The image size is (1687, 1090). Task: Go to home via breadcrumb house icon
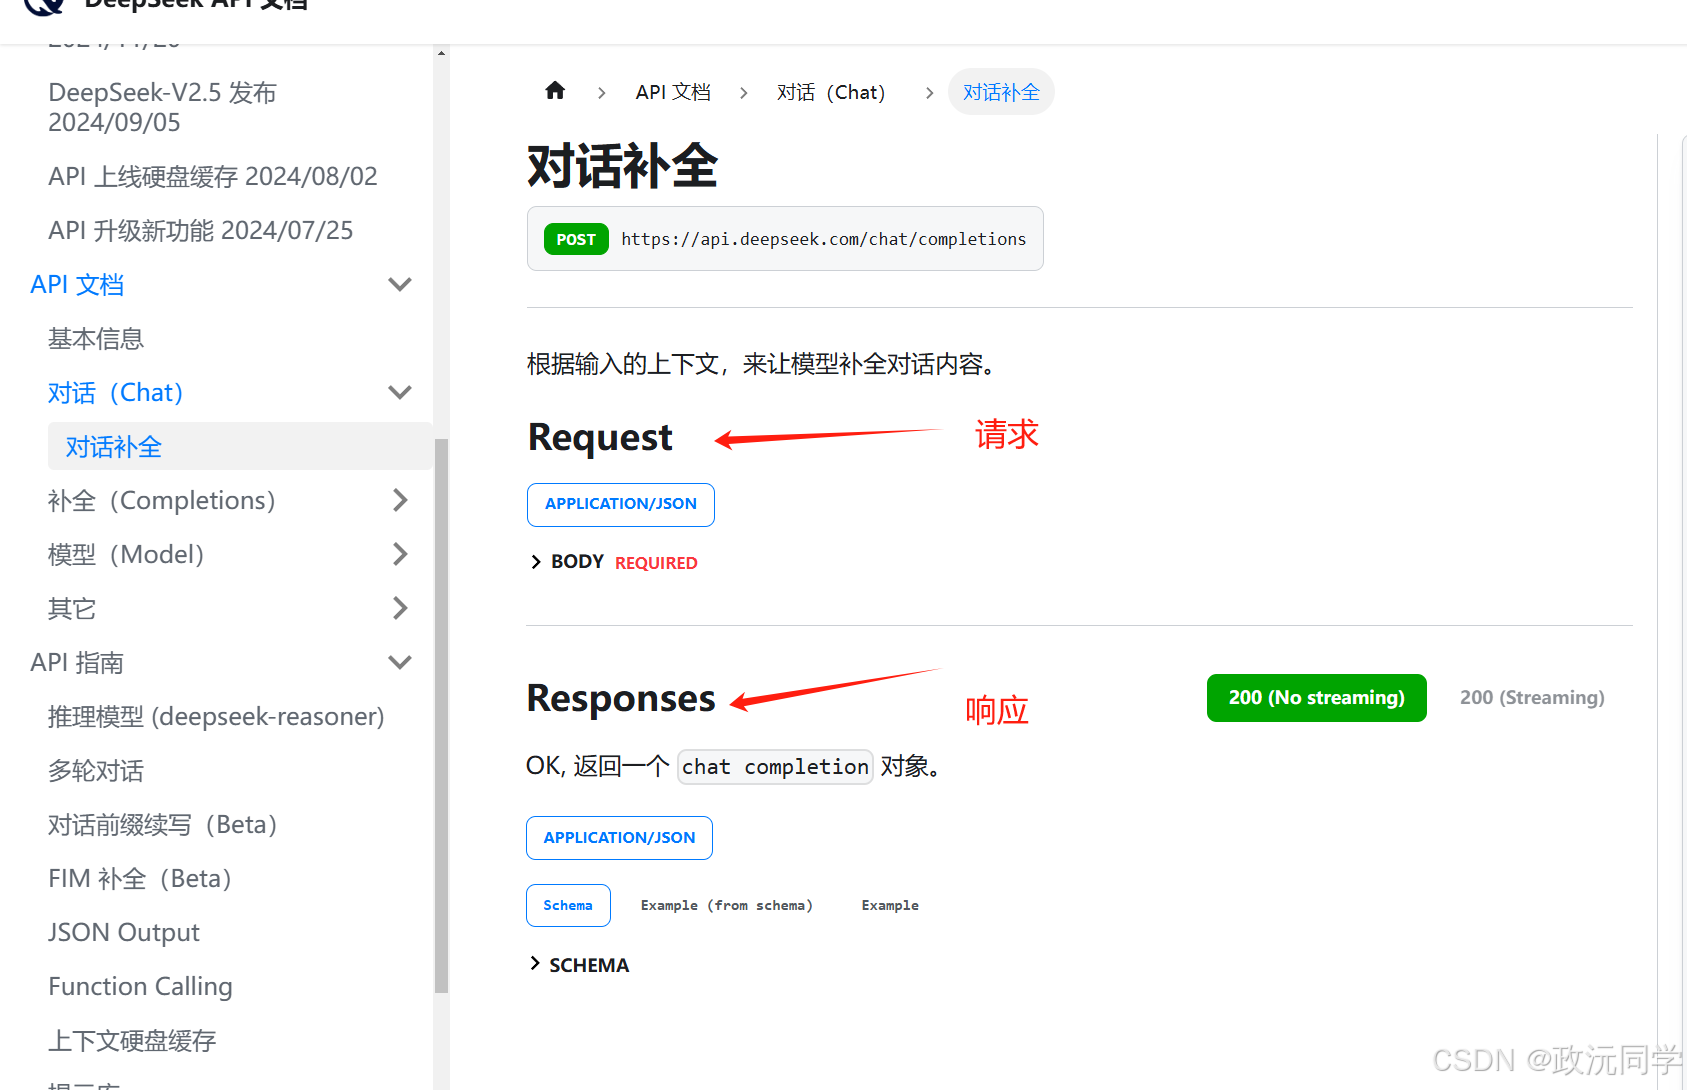[555, 91]
